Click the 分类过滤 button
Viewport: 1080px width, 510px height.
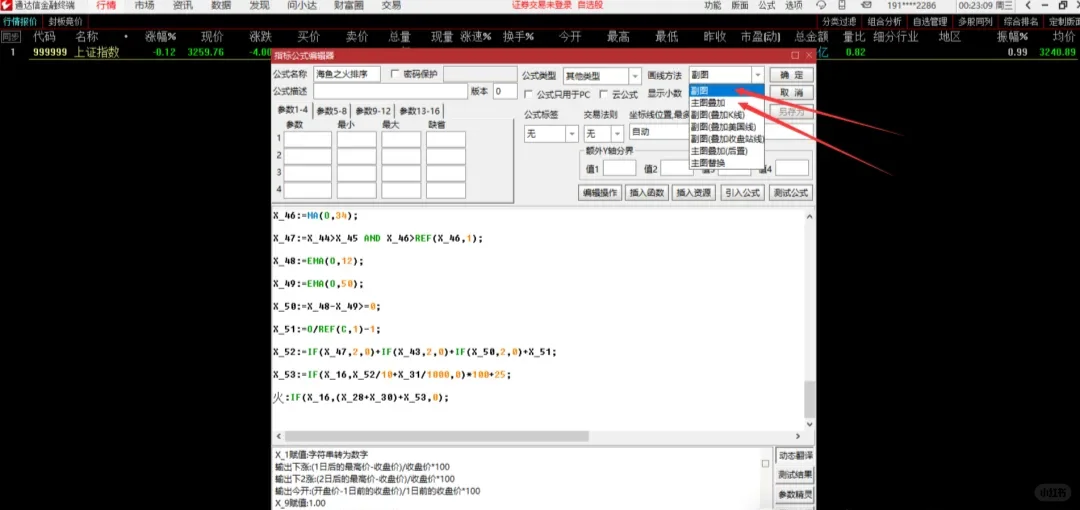tap(838, 21)
